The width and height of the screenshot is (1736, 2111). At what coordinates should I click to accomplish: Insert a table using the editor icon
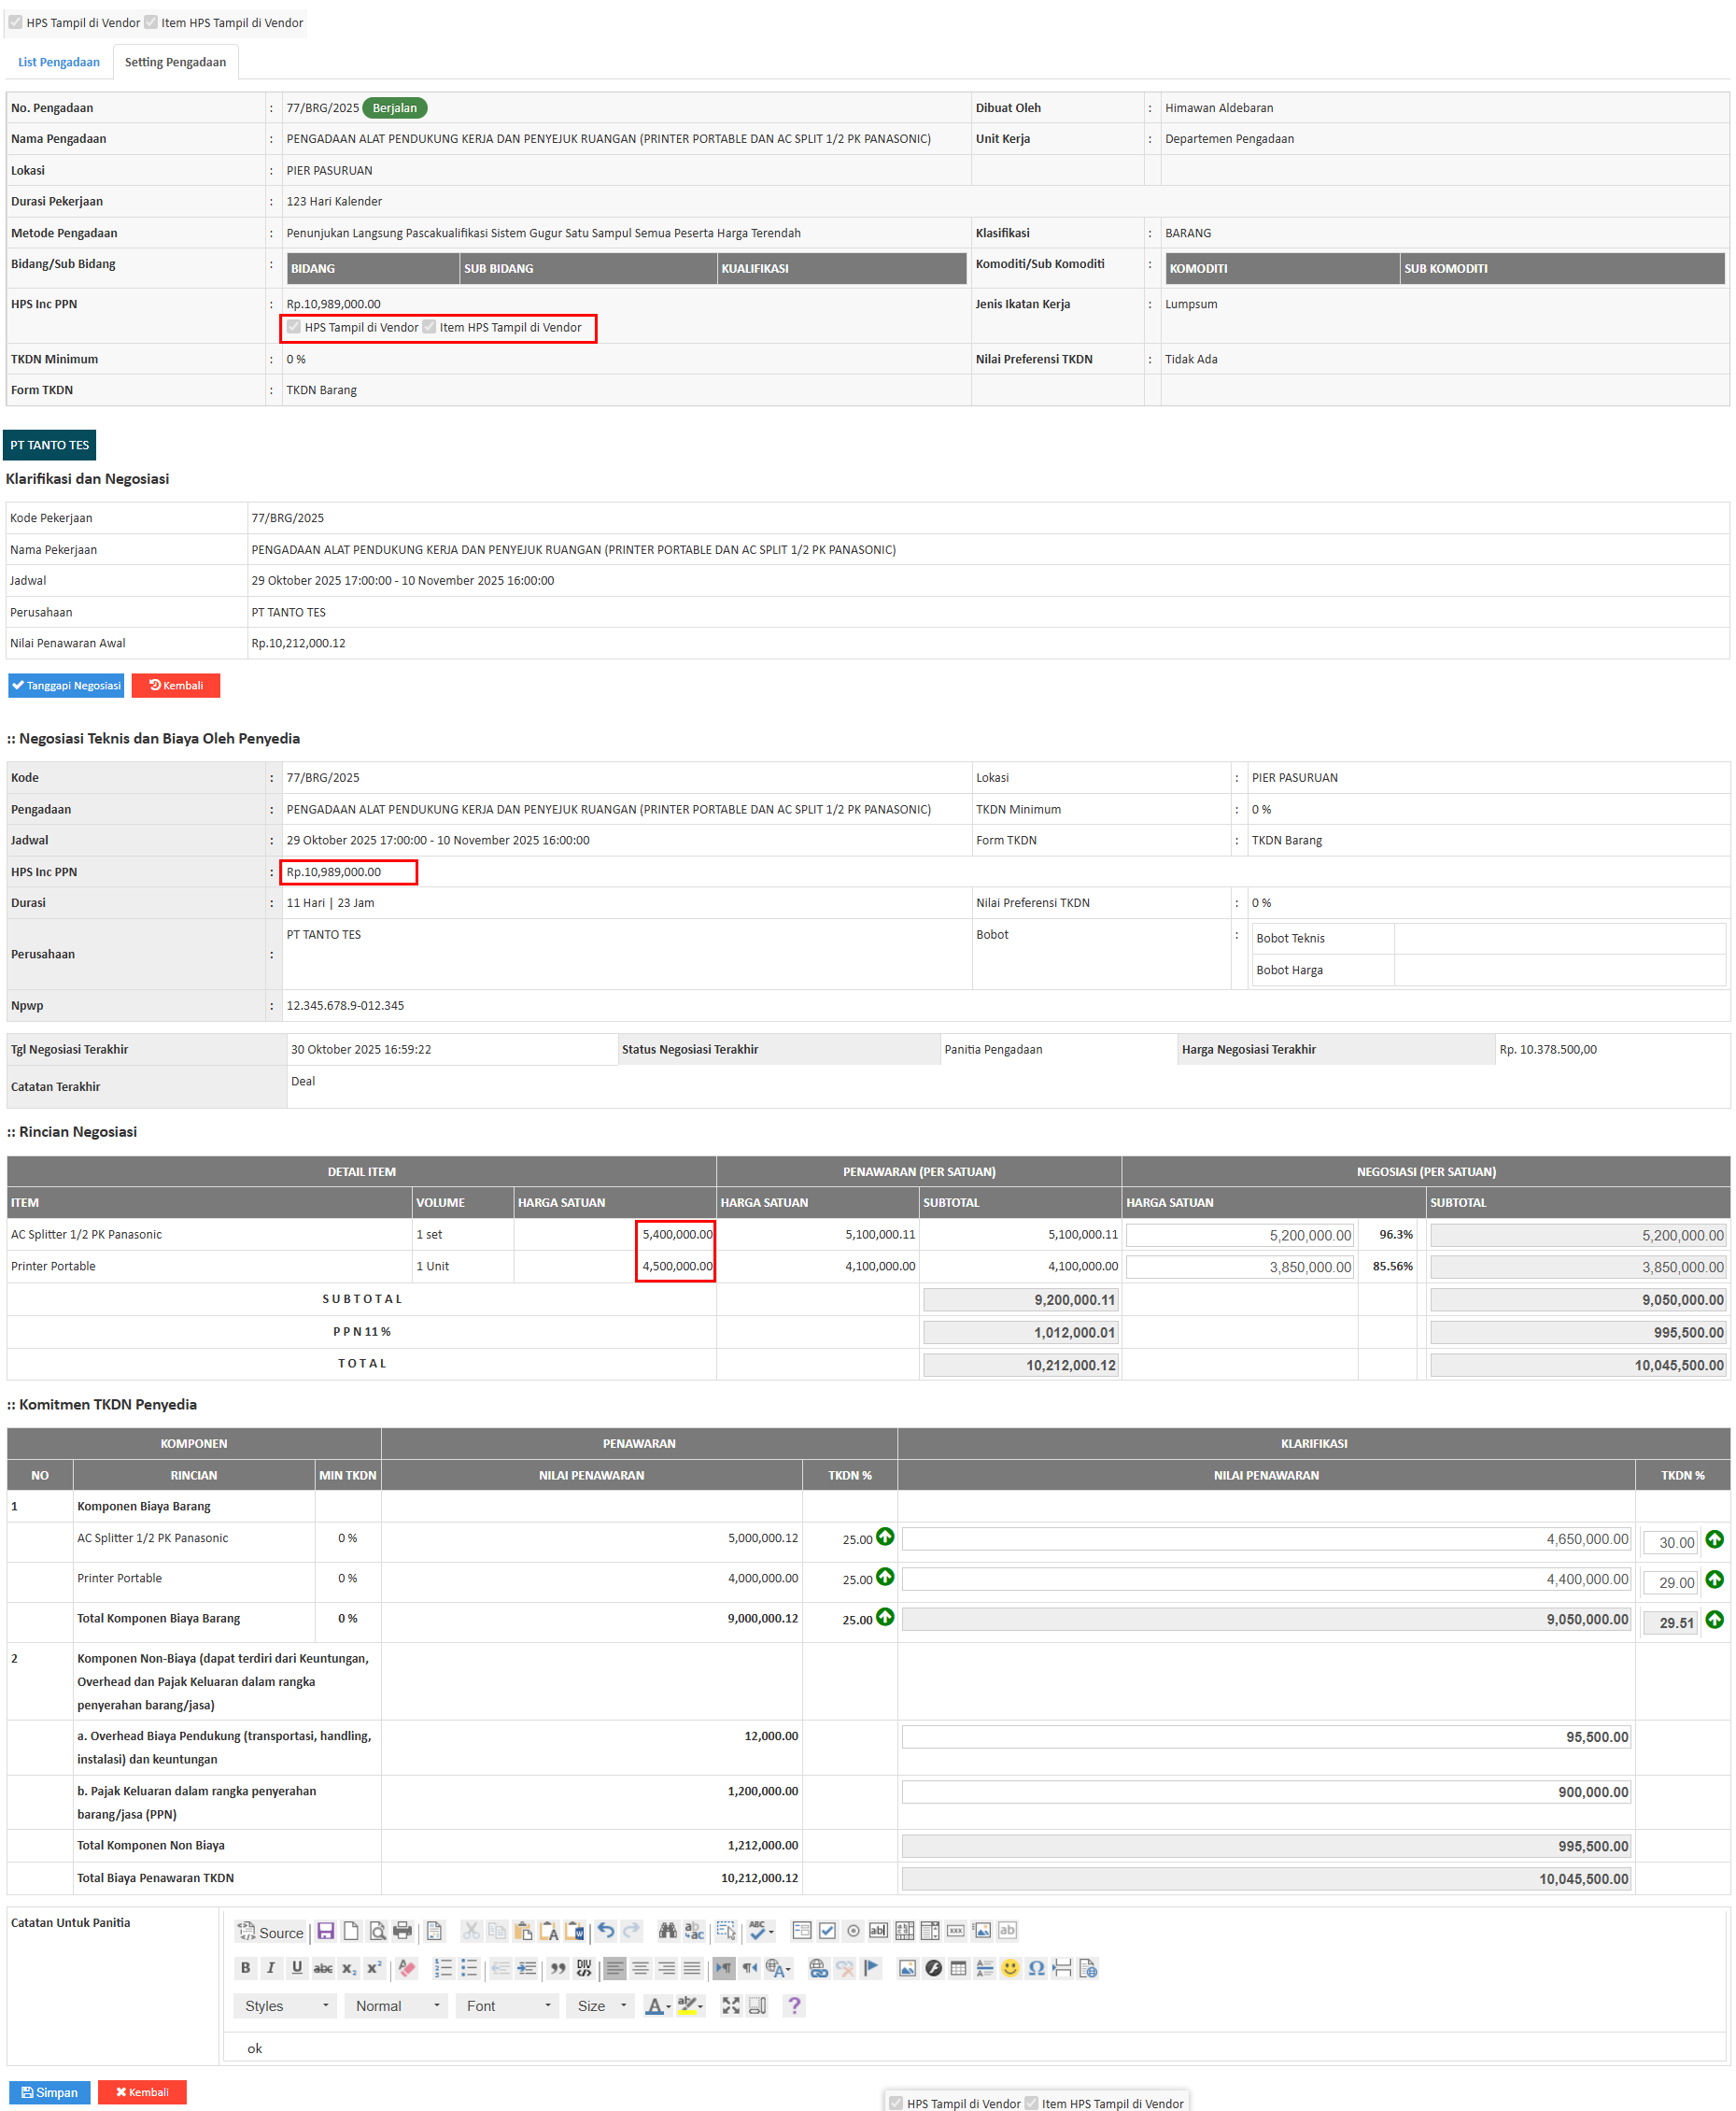tap(958, 1968)
